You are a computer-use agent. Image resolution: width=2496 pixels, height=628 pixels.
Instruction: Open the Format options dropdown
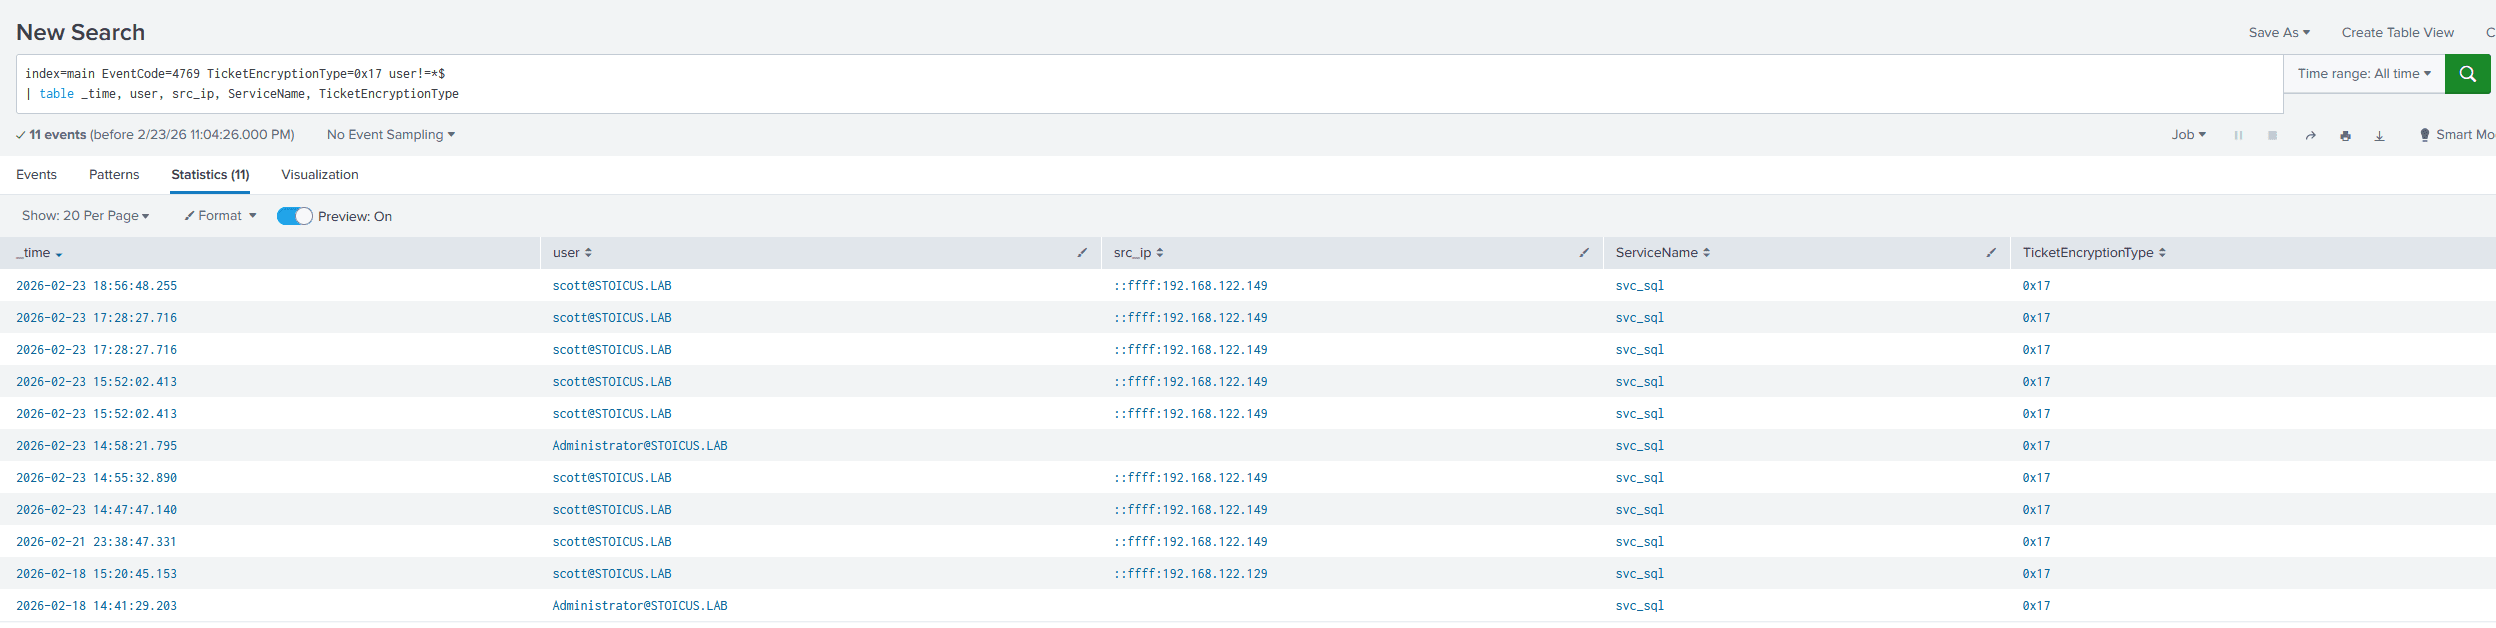[220, 216]
